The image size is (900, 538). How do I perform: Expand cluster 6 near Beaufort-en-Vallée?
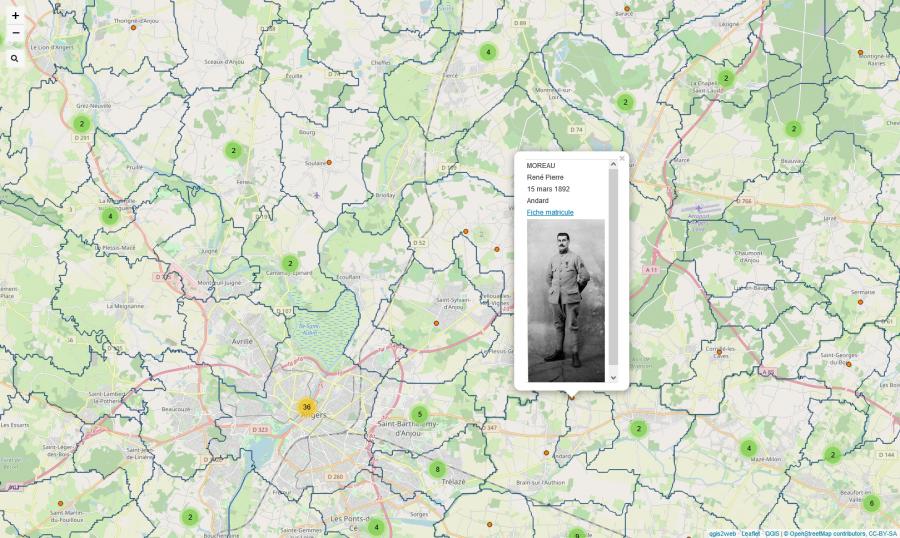(871, 504)
